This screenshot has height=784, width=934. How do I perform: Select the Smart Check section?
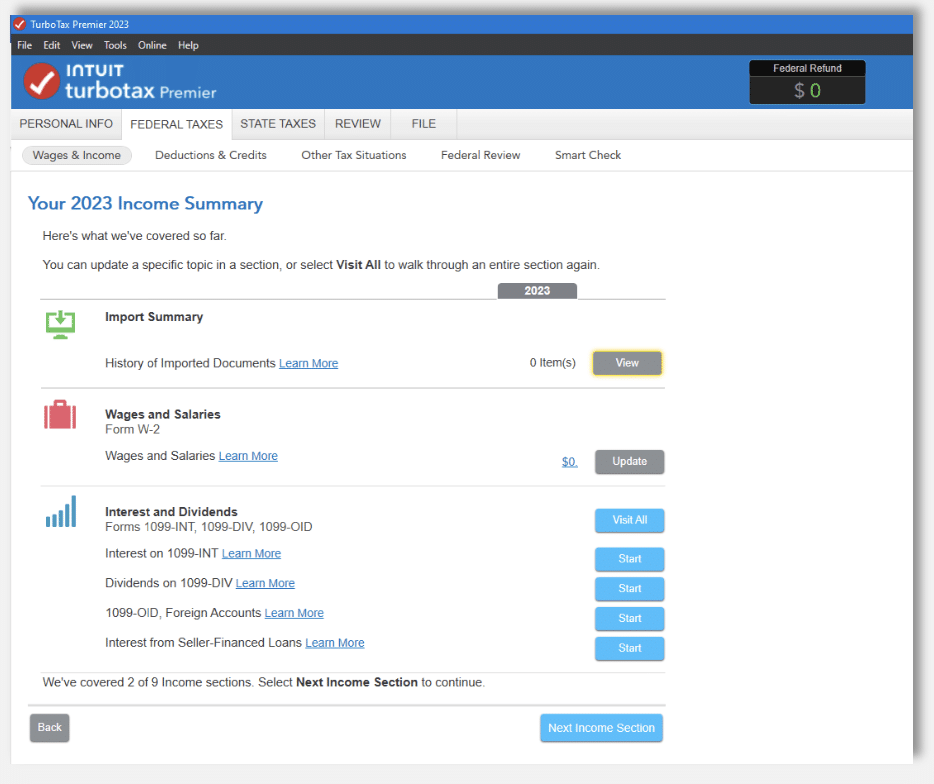click(587, 155)
